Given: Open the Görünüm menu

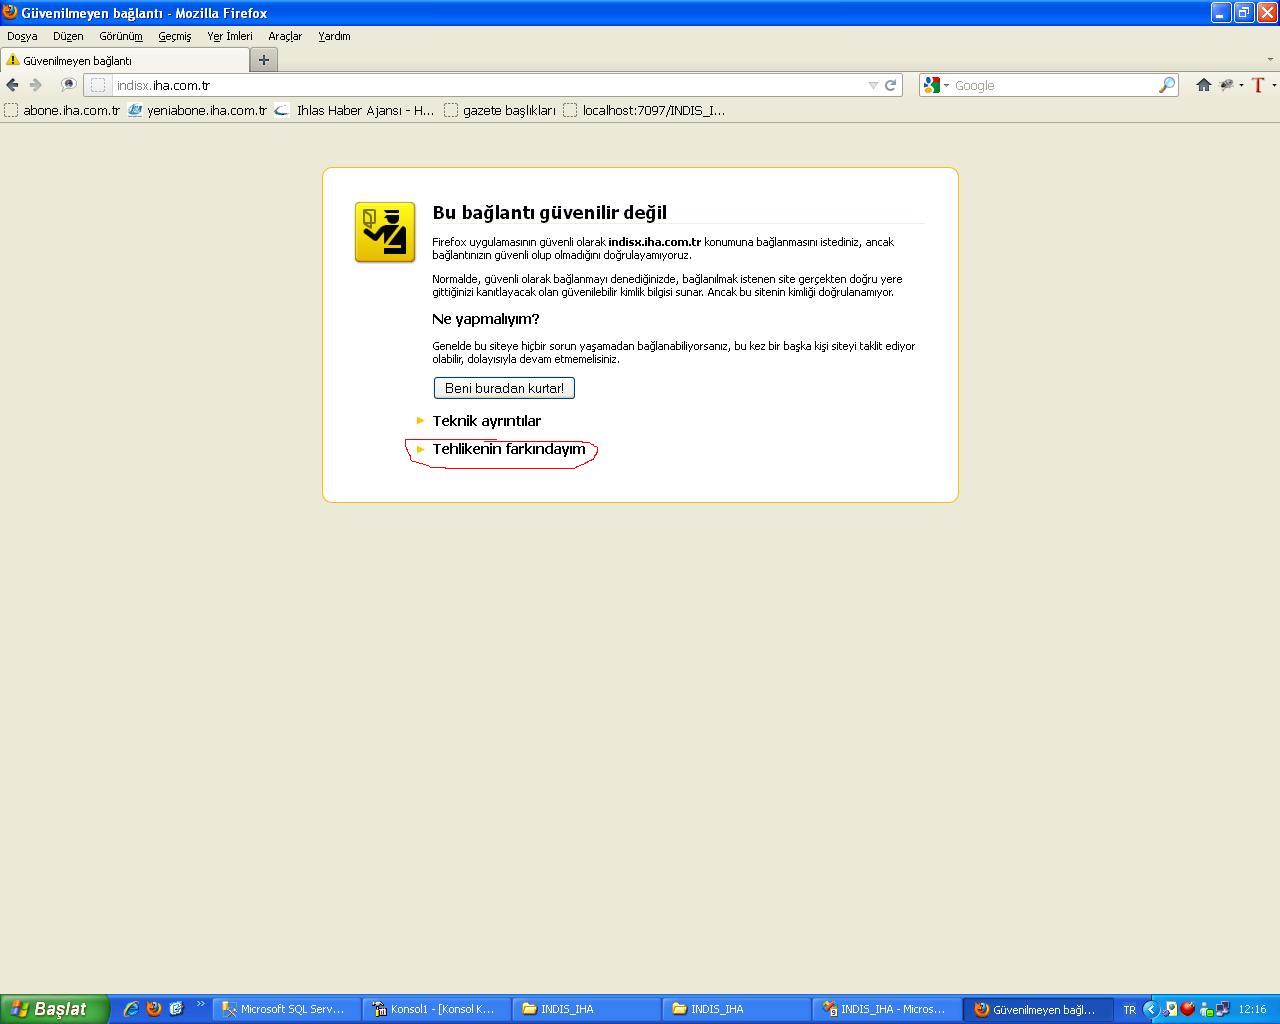Looking at the screenshot, I should point(121,36).
